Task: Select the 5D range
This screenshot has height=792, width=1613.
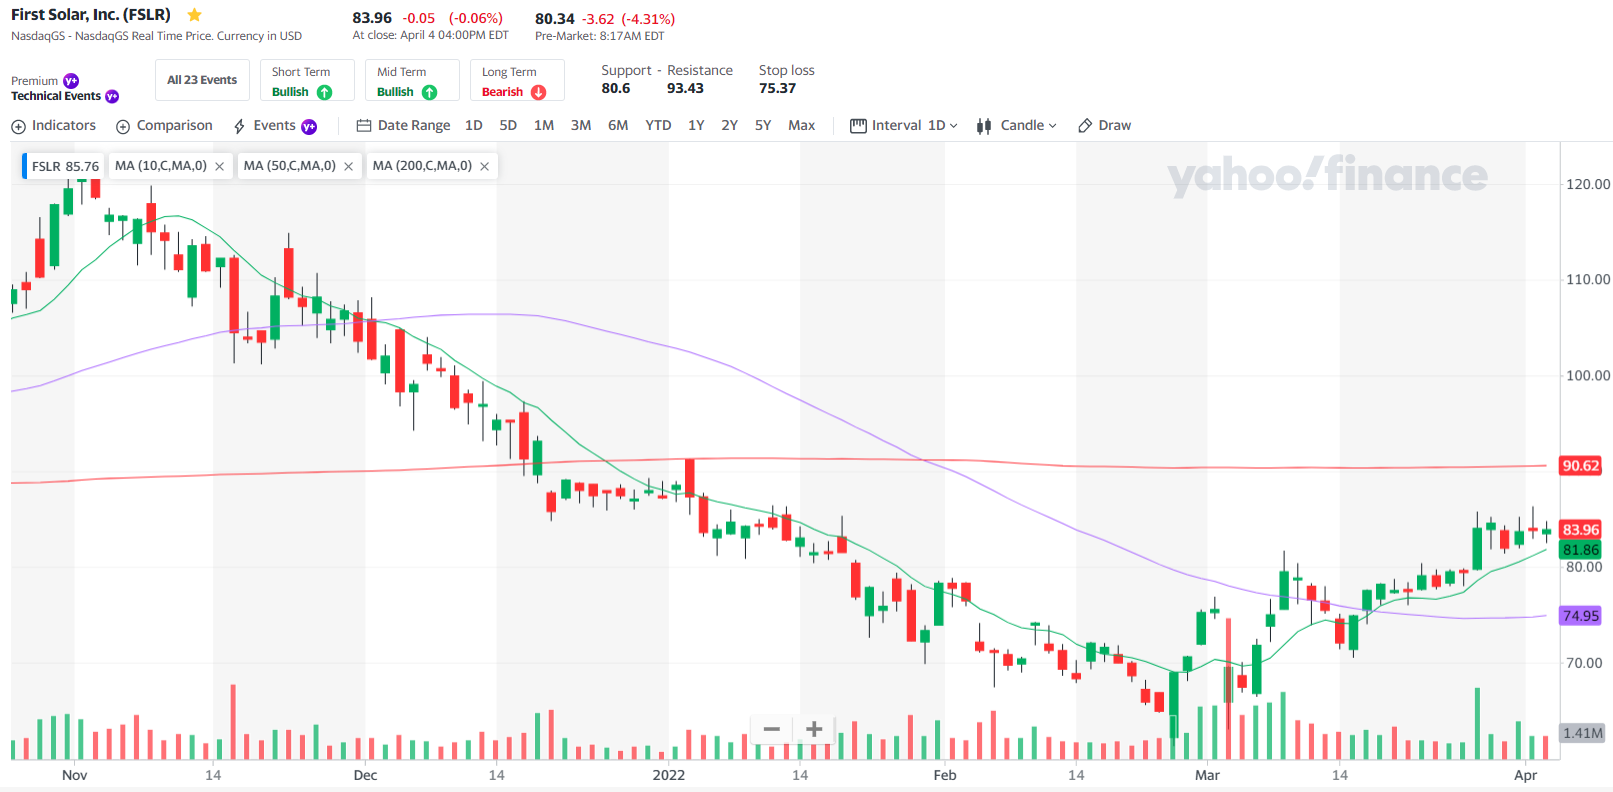Action: tap(508, 125)
